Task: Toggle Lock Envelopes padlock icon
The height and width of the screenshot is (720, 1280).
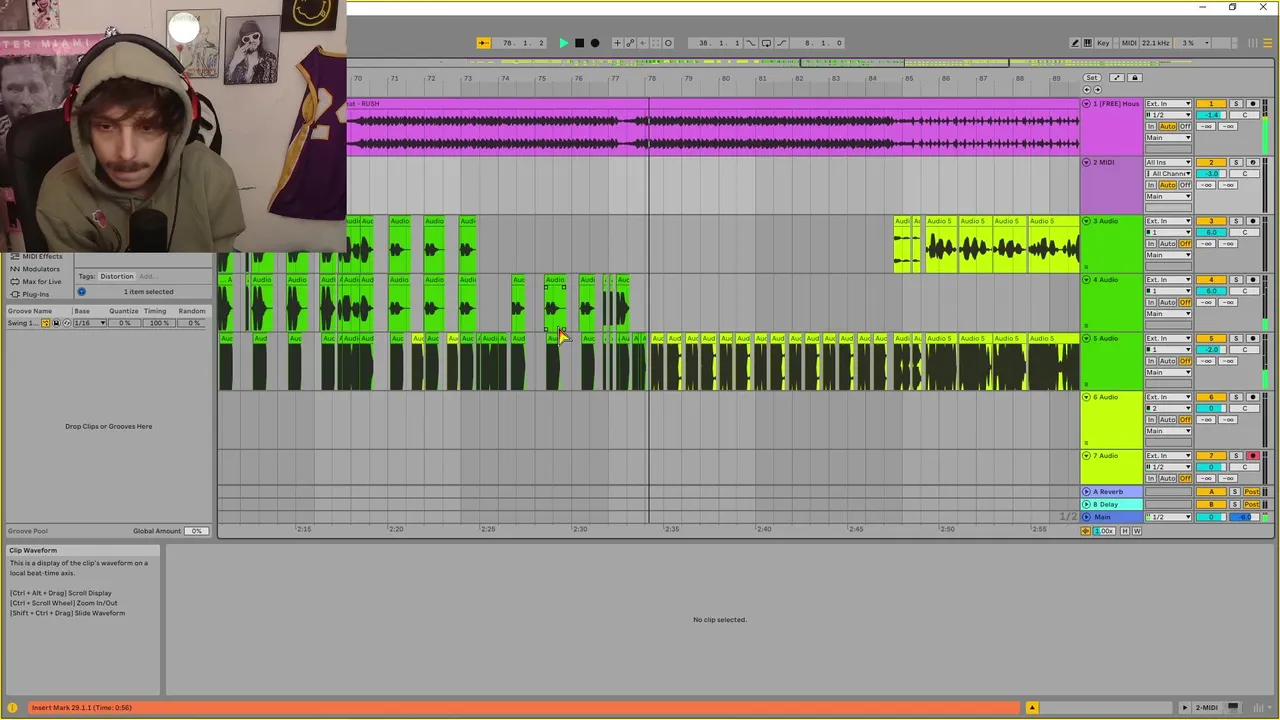Action: 1134,77
